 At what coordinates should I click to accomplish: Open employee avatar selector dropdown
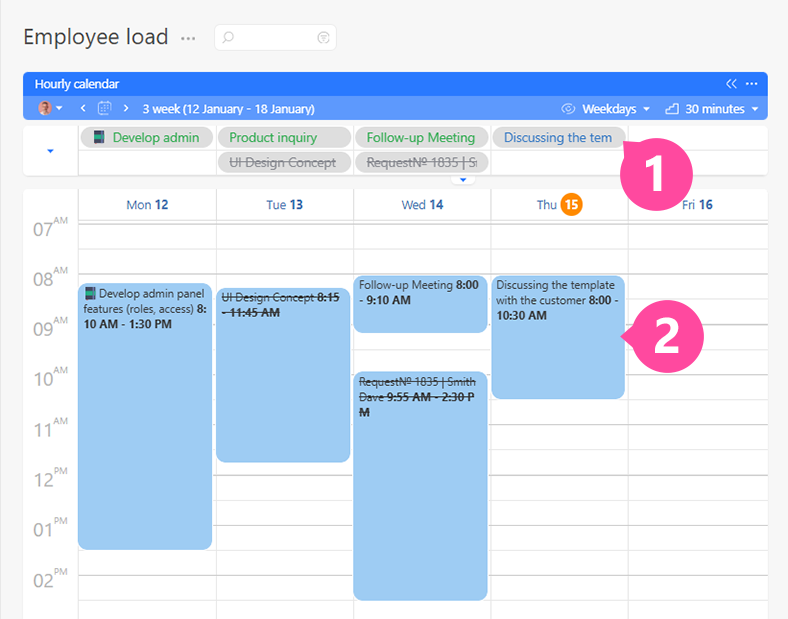click(50, 108)
